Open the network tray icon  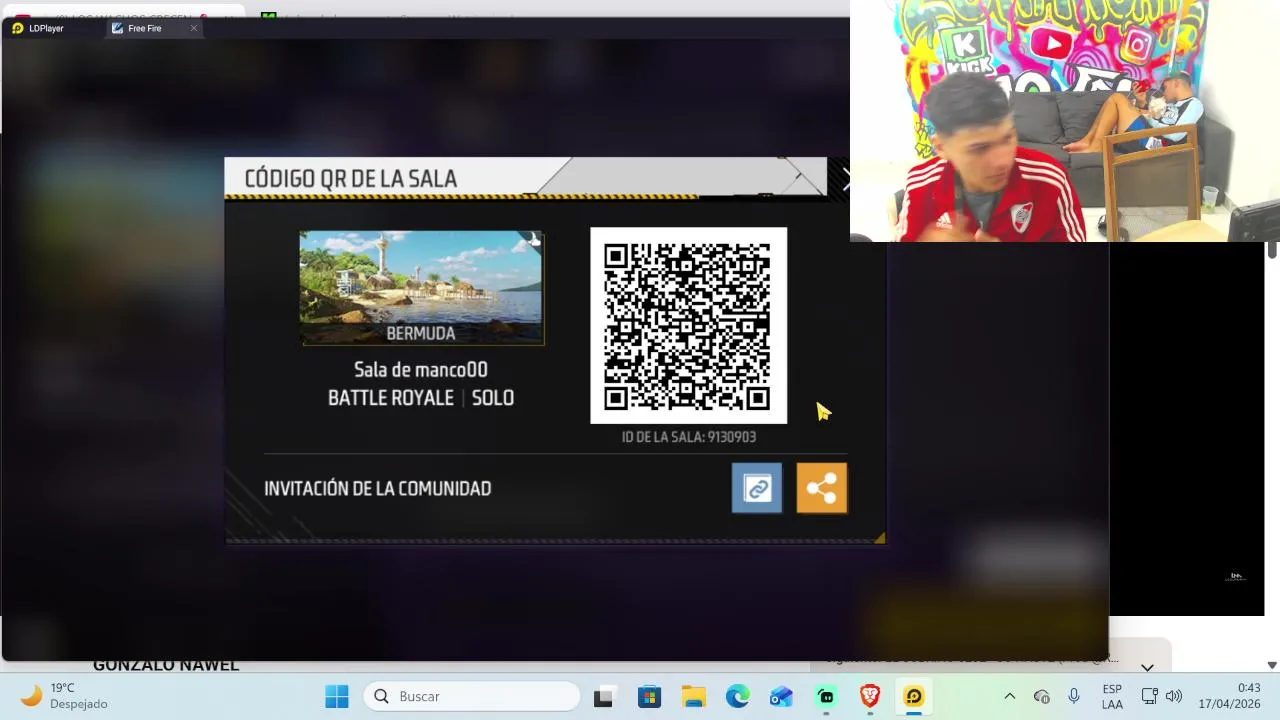click(1150, 696)
